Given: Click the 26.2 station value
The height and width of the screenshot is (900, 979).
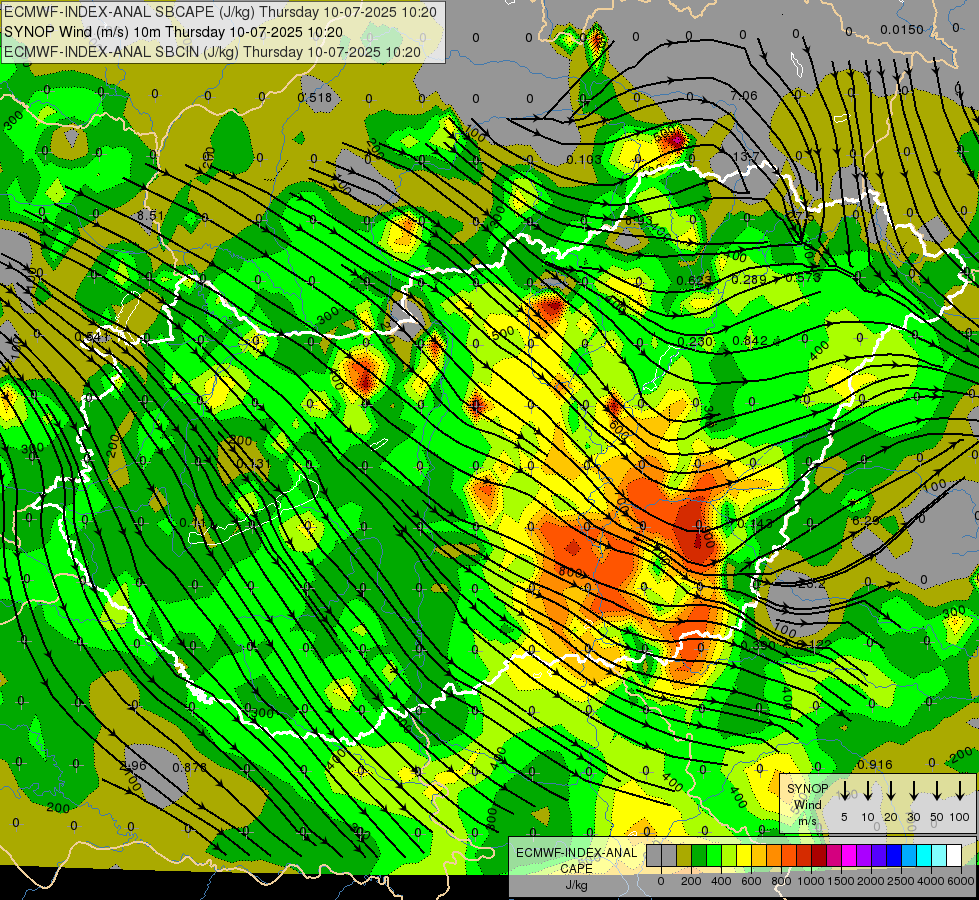Looking at the screenshot, I should pyautogui.click(x=812, y=583).
